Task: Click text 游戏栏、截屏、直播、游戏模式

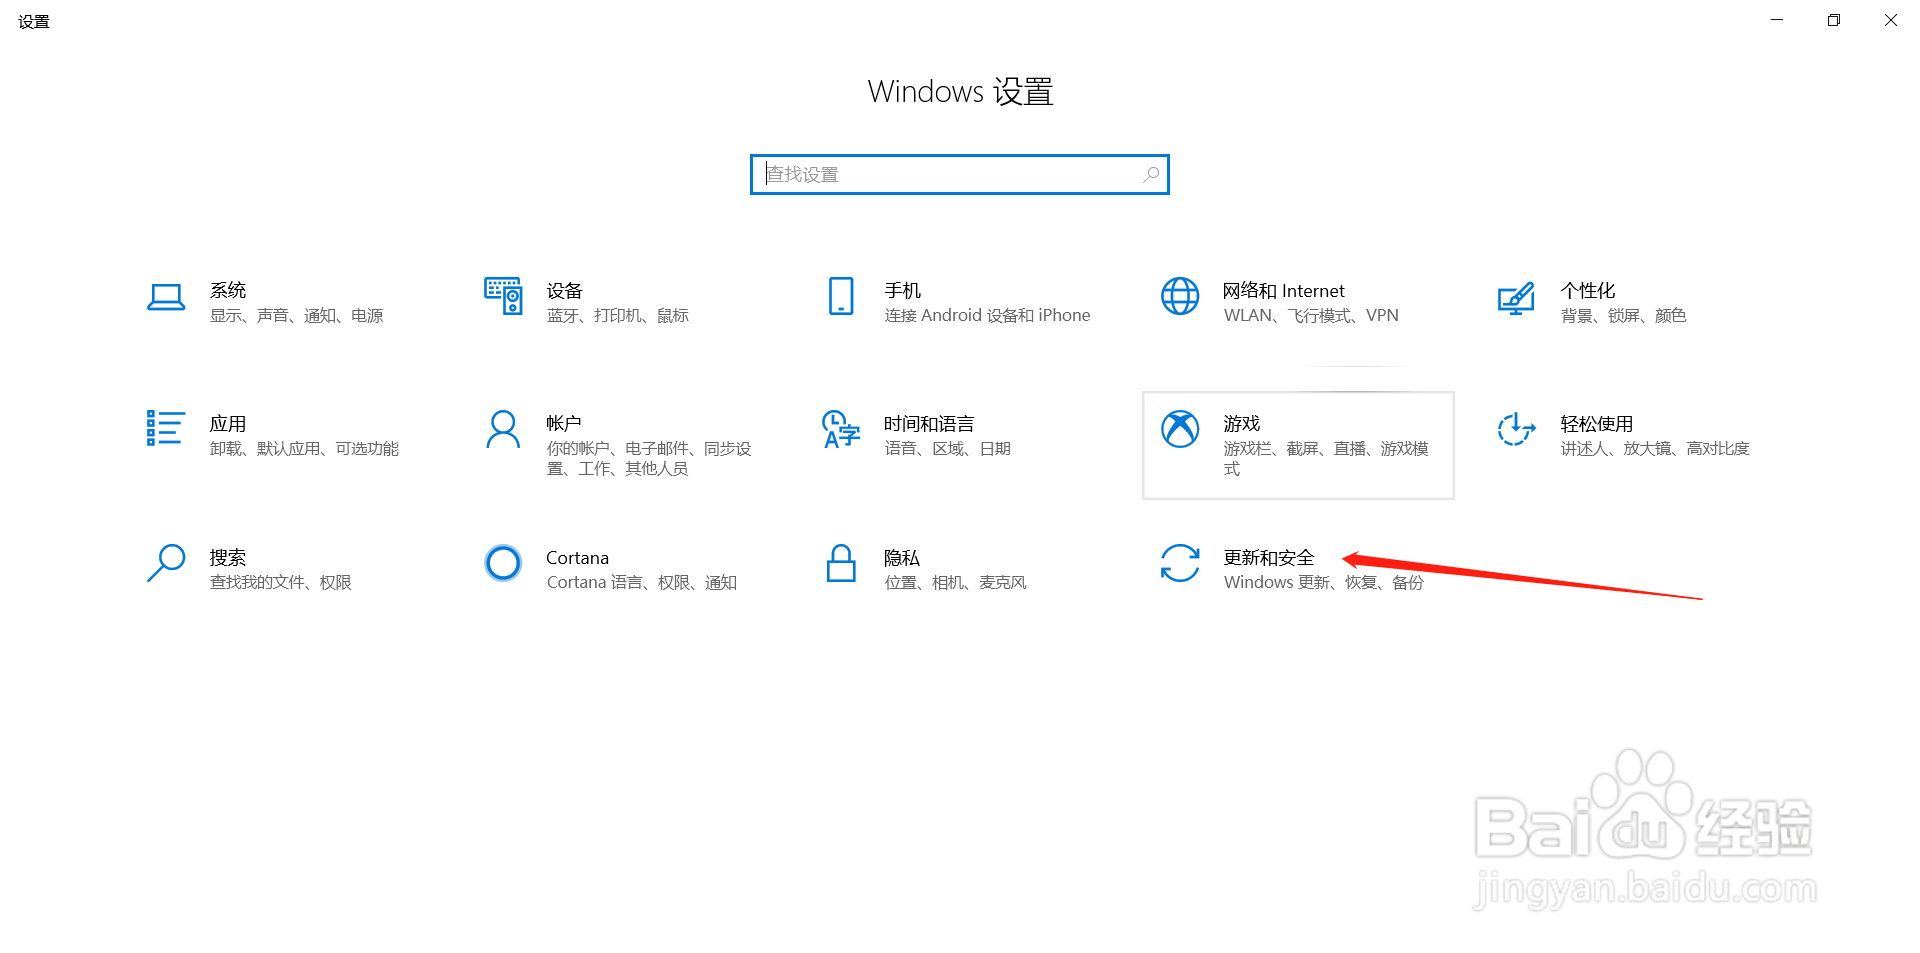Action: tap(1326, 458)
